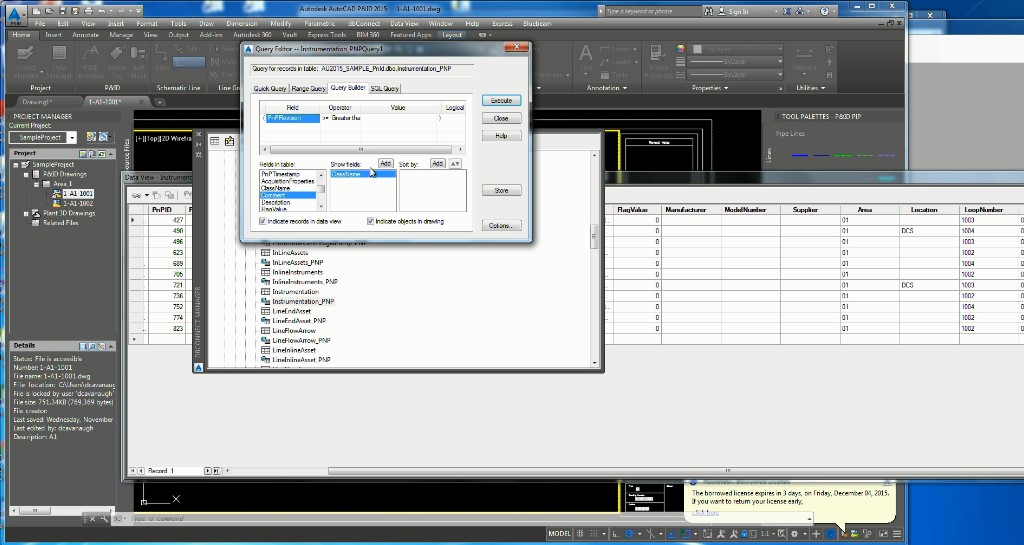Click the Options button in Query Editor
The height and width of the screenshot is (545, 1024).
[502, 225]
